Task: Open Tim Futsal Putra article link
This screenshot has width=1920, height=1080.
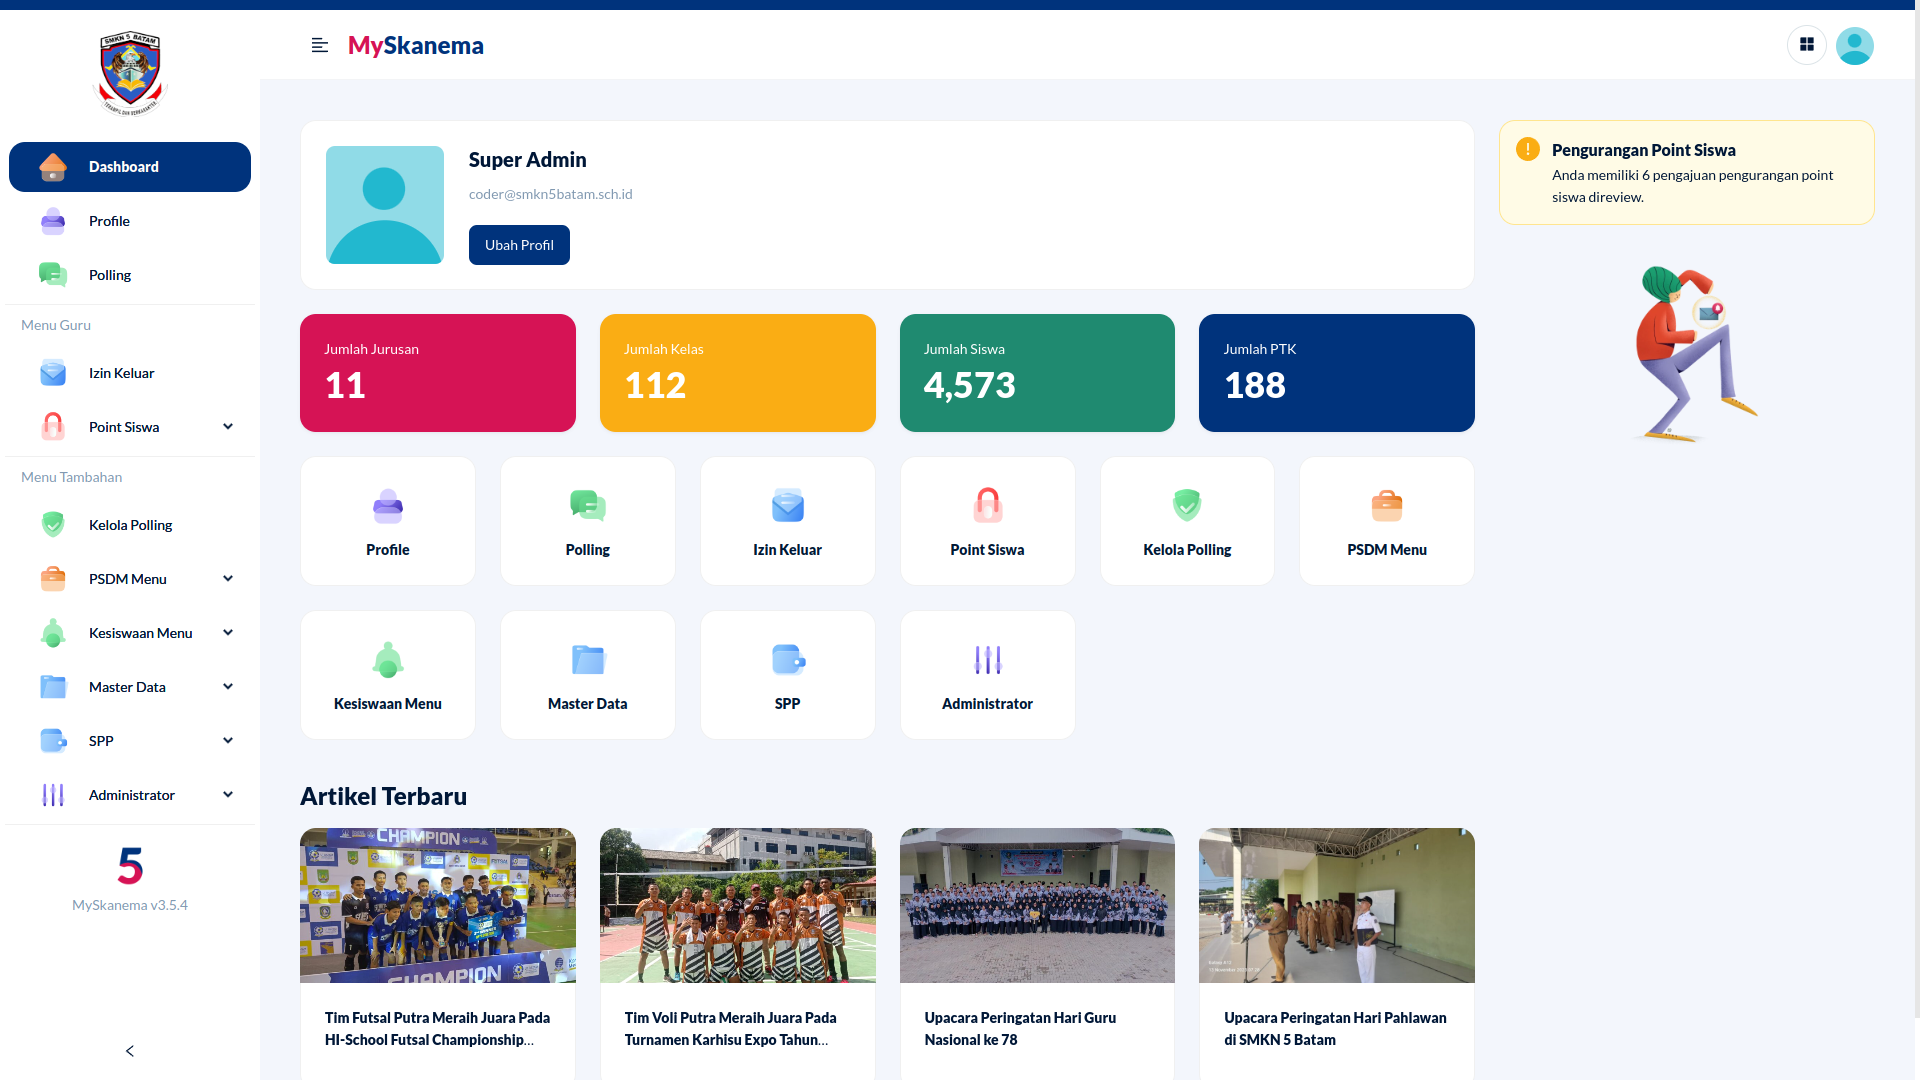Action: click(x=437, y=1028)
